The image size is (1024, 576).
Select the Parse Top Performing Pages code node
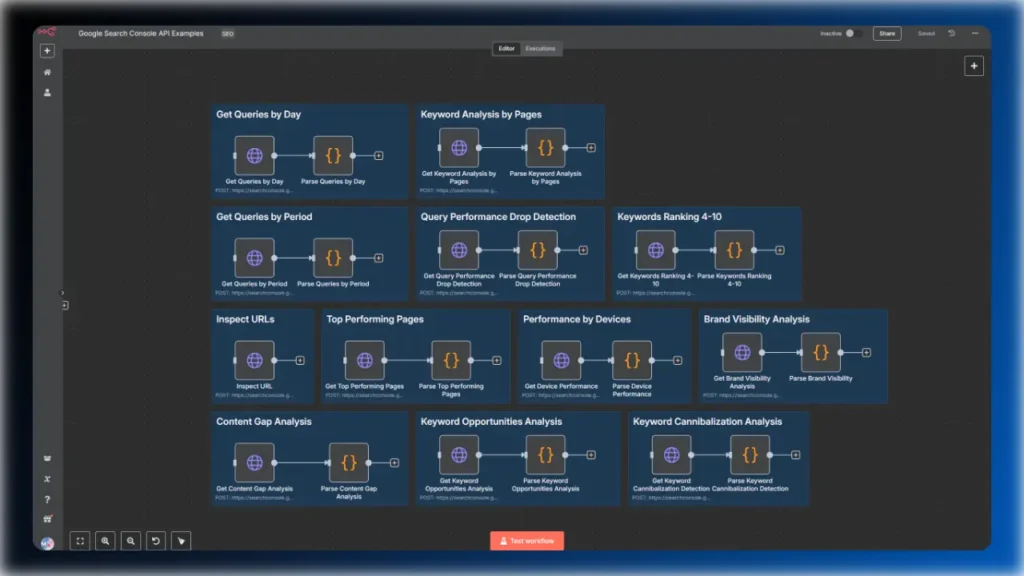pyautogui.click(x=451, y=360)
